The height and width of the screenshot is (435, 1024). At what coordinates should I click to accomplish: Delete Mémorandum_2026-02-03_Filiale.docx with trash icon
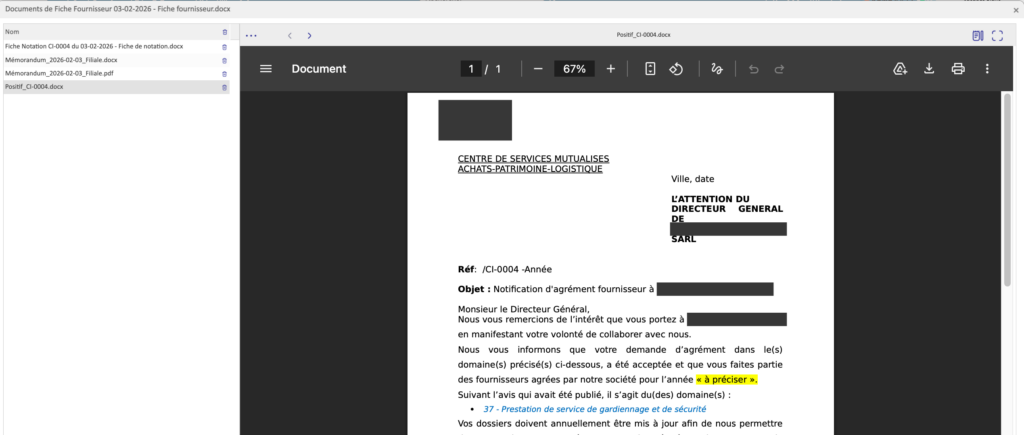[x=224, y=60]
